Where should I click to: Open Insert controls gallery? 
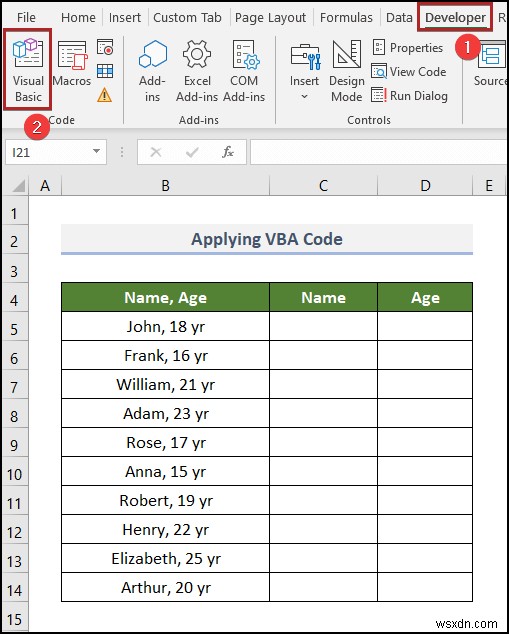pos(304,71)
